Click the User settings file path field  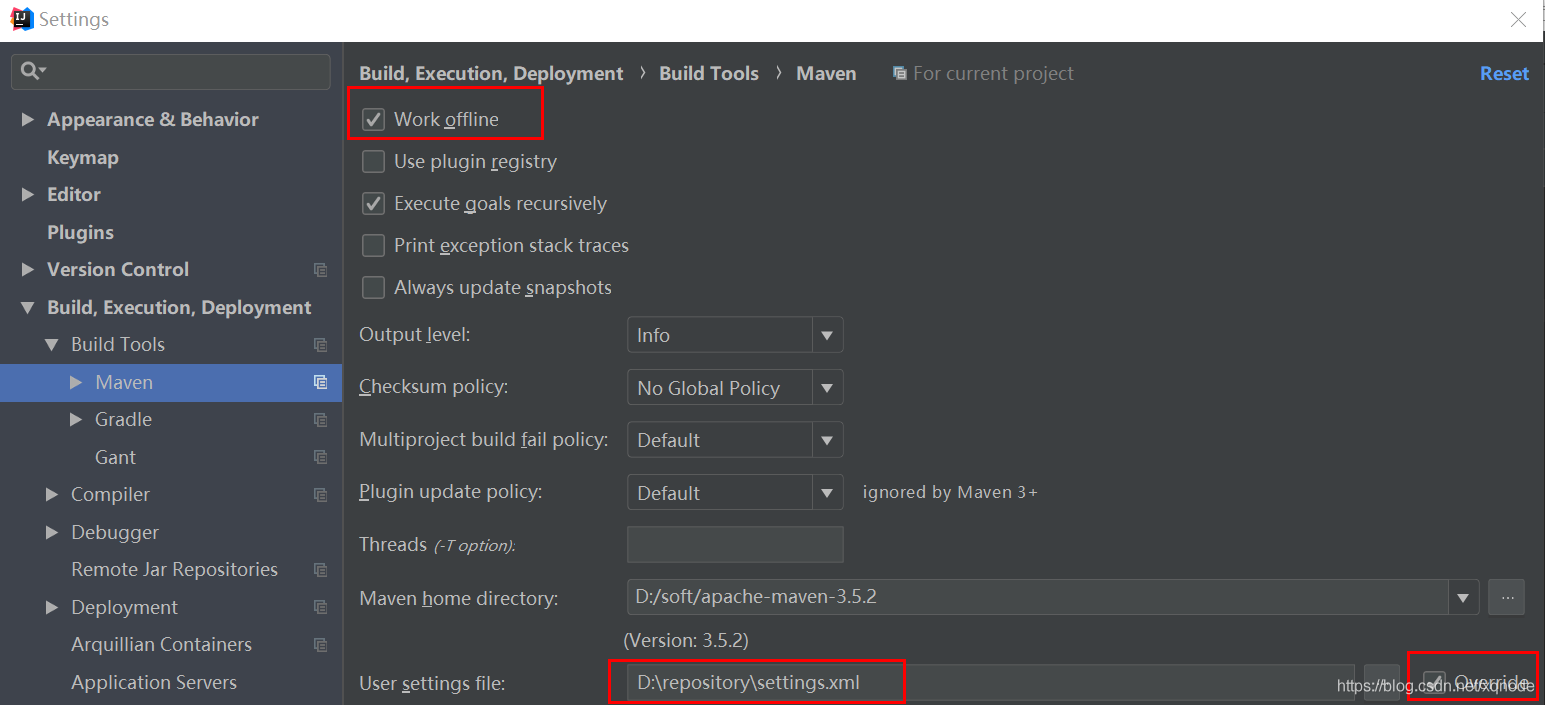(980, 683)
